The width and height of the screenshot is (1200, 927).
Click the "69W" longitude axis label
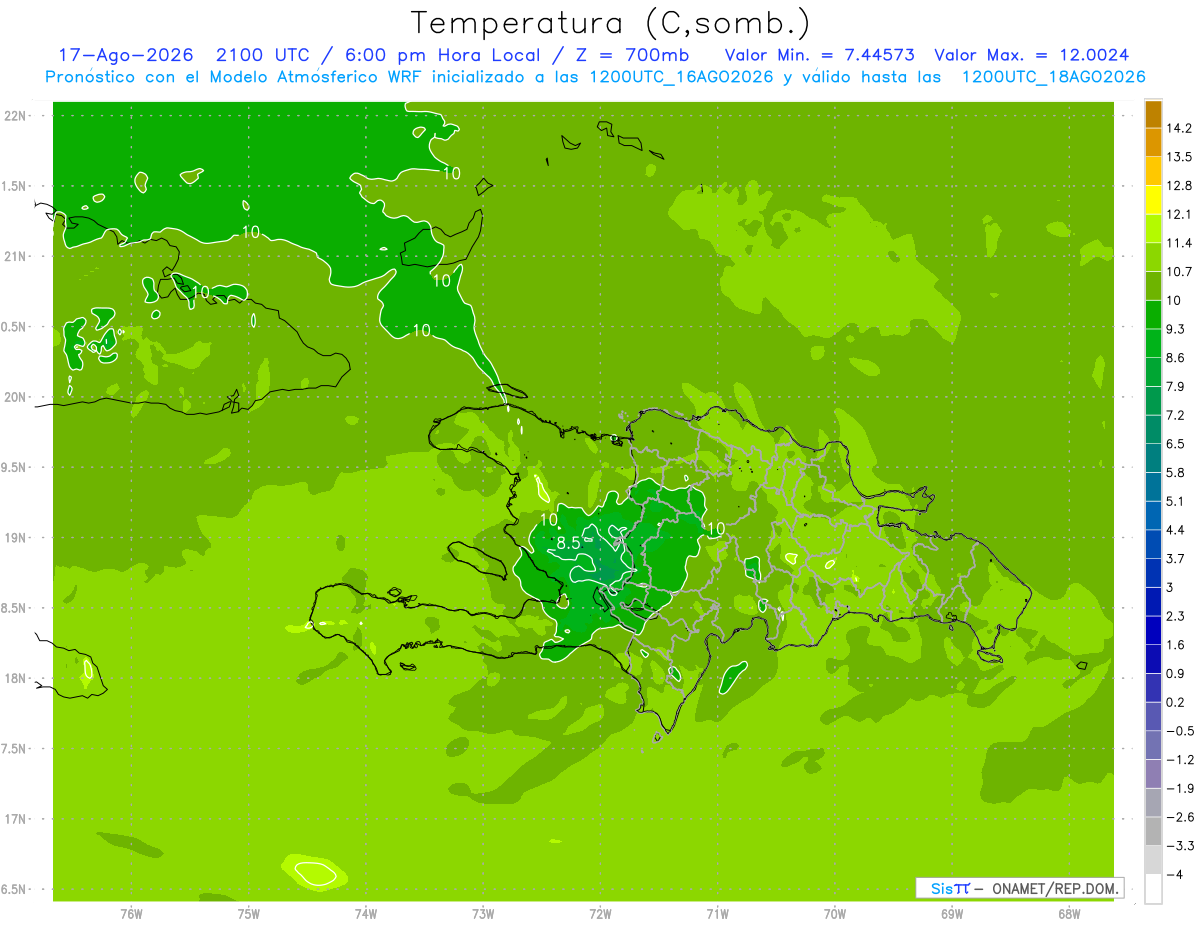(952, 914)
